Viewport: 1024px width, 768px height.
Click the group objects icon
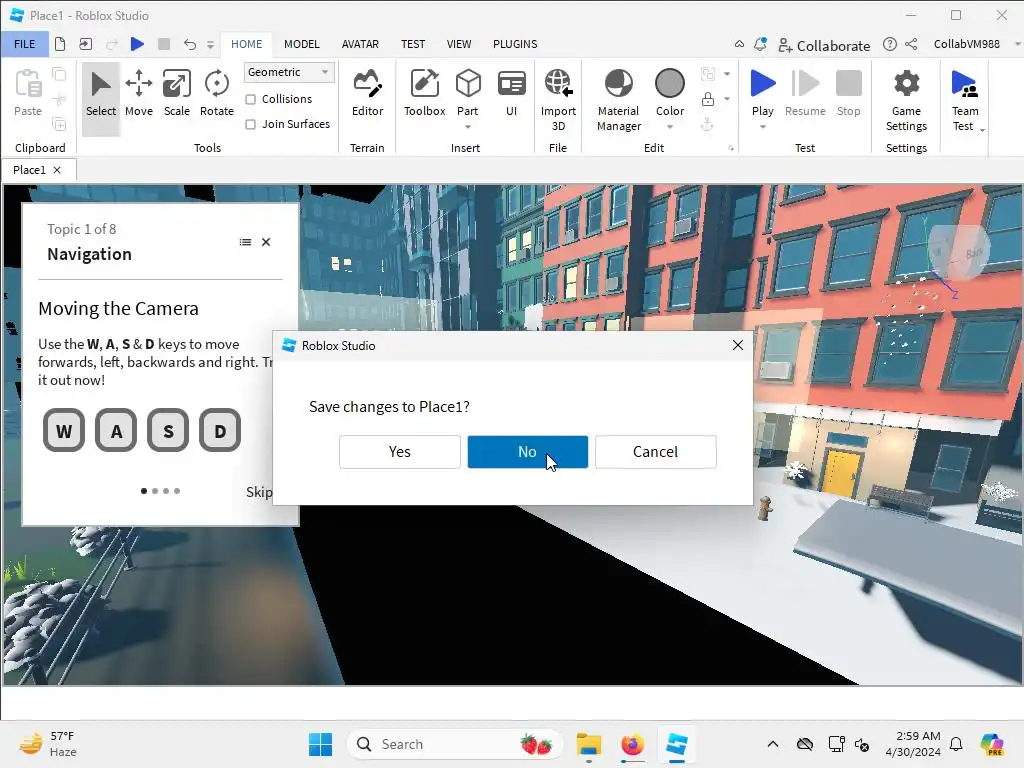pyautogui.click(x=707, y=74)
